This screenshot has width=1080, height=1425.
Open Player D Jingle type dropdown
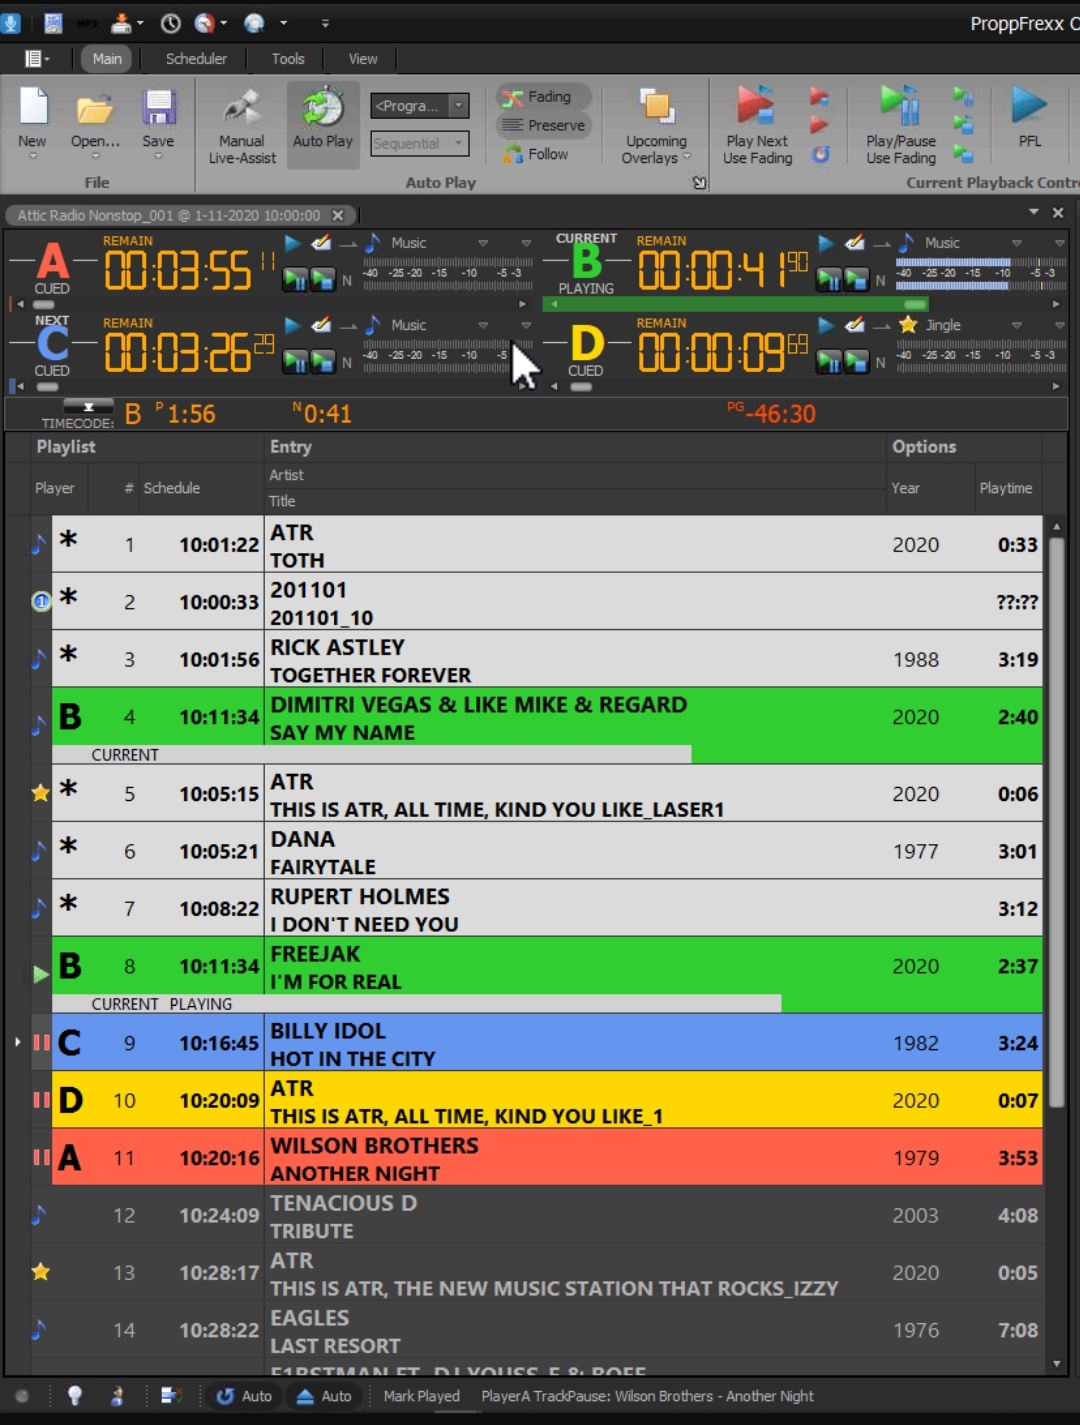[x=1016, y=325]
